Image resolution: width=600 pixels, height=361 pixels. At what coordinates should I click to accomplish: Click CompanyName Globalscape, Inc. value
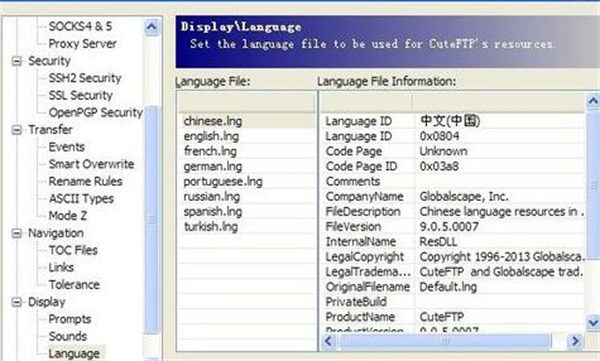[464, 197]
